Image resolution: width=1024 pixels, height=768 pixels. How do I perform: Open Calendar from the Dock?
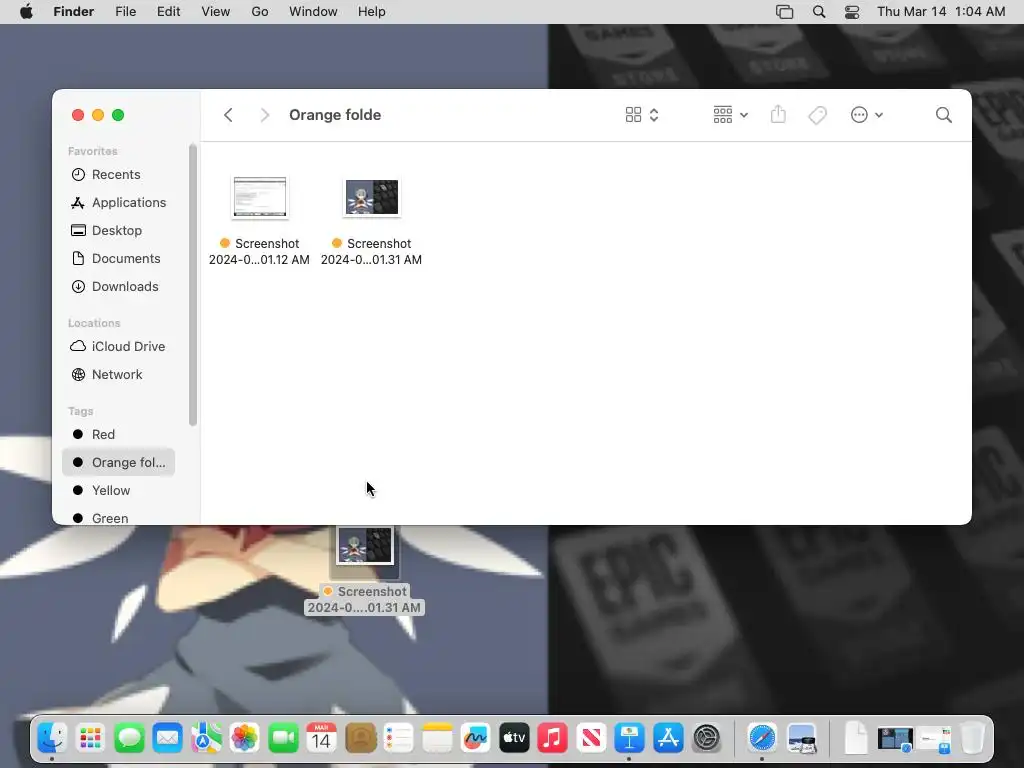click(x=321, y=739)
